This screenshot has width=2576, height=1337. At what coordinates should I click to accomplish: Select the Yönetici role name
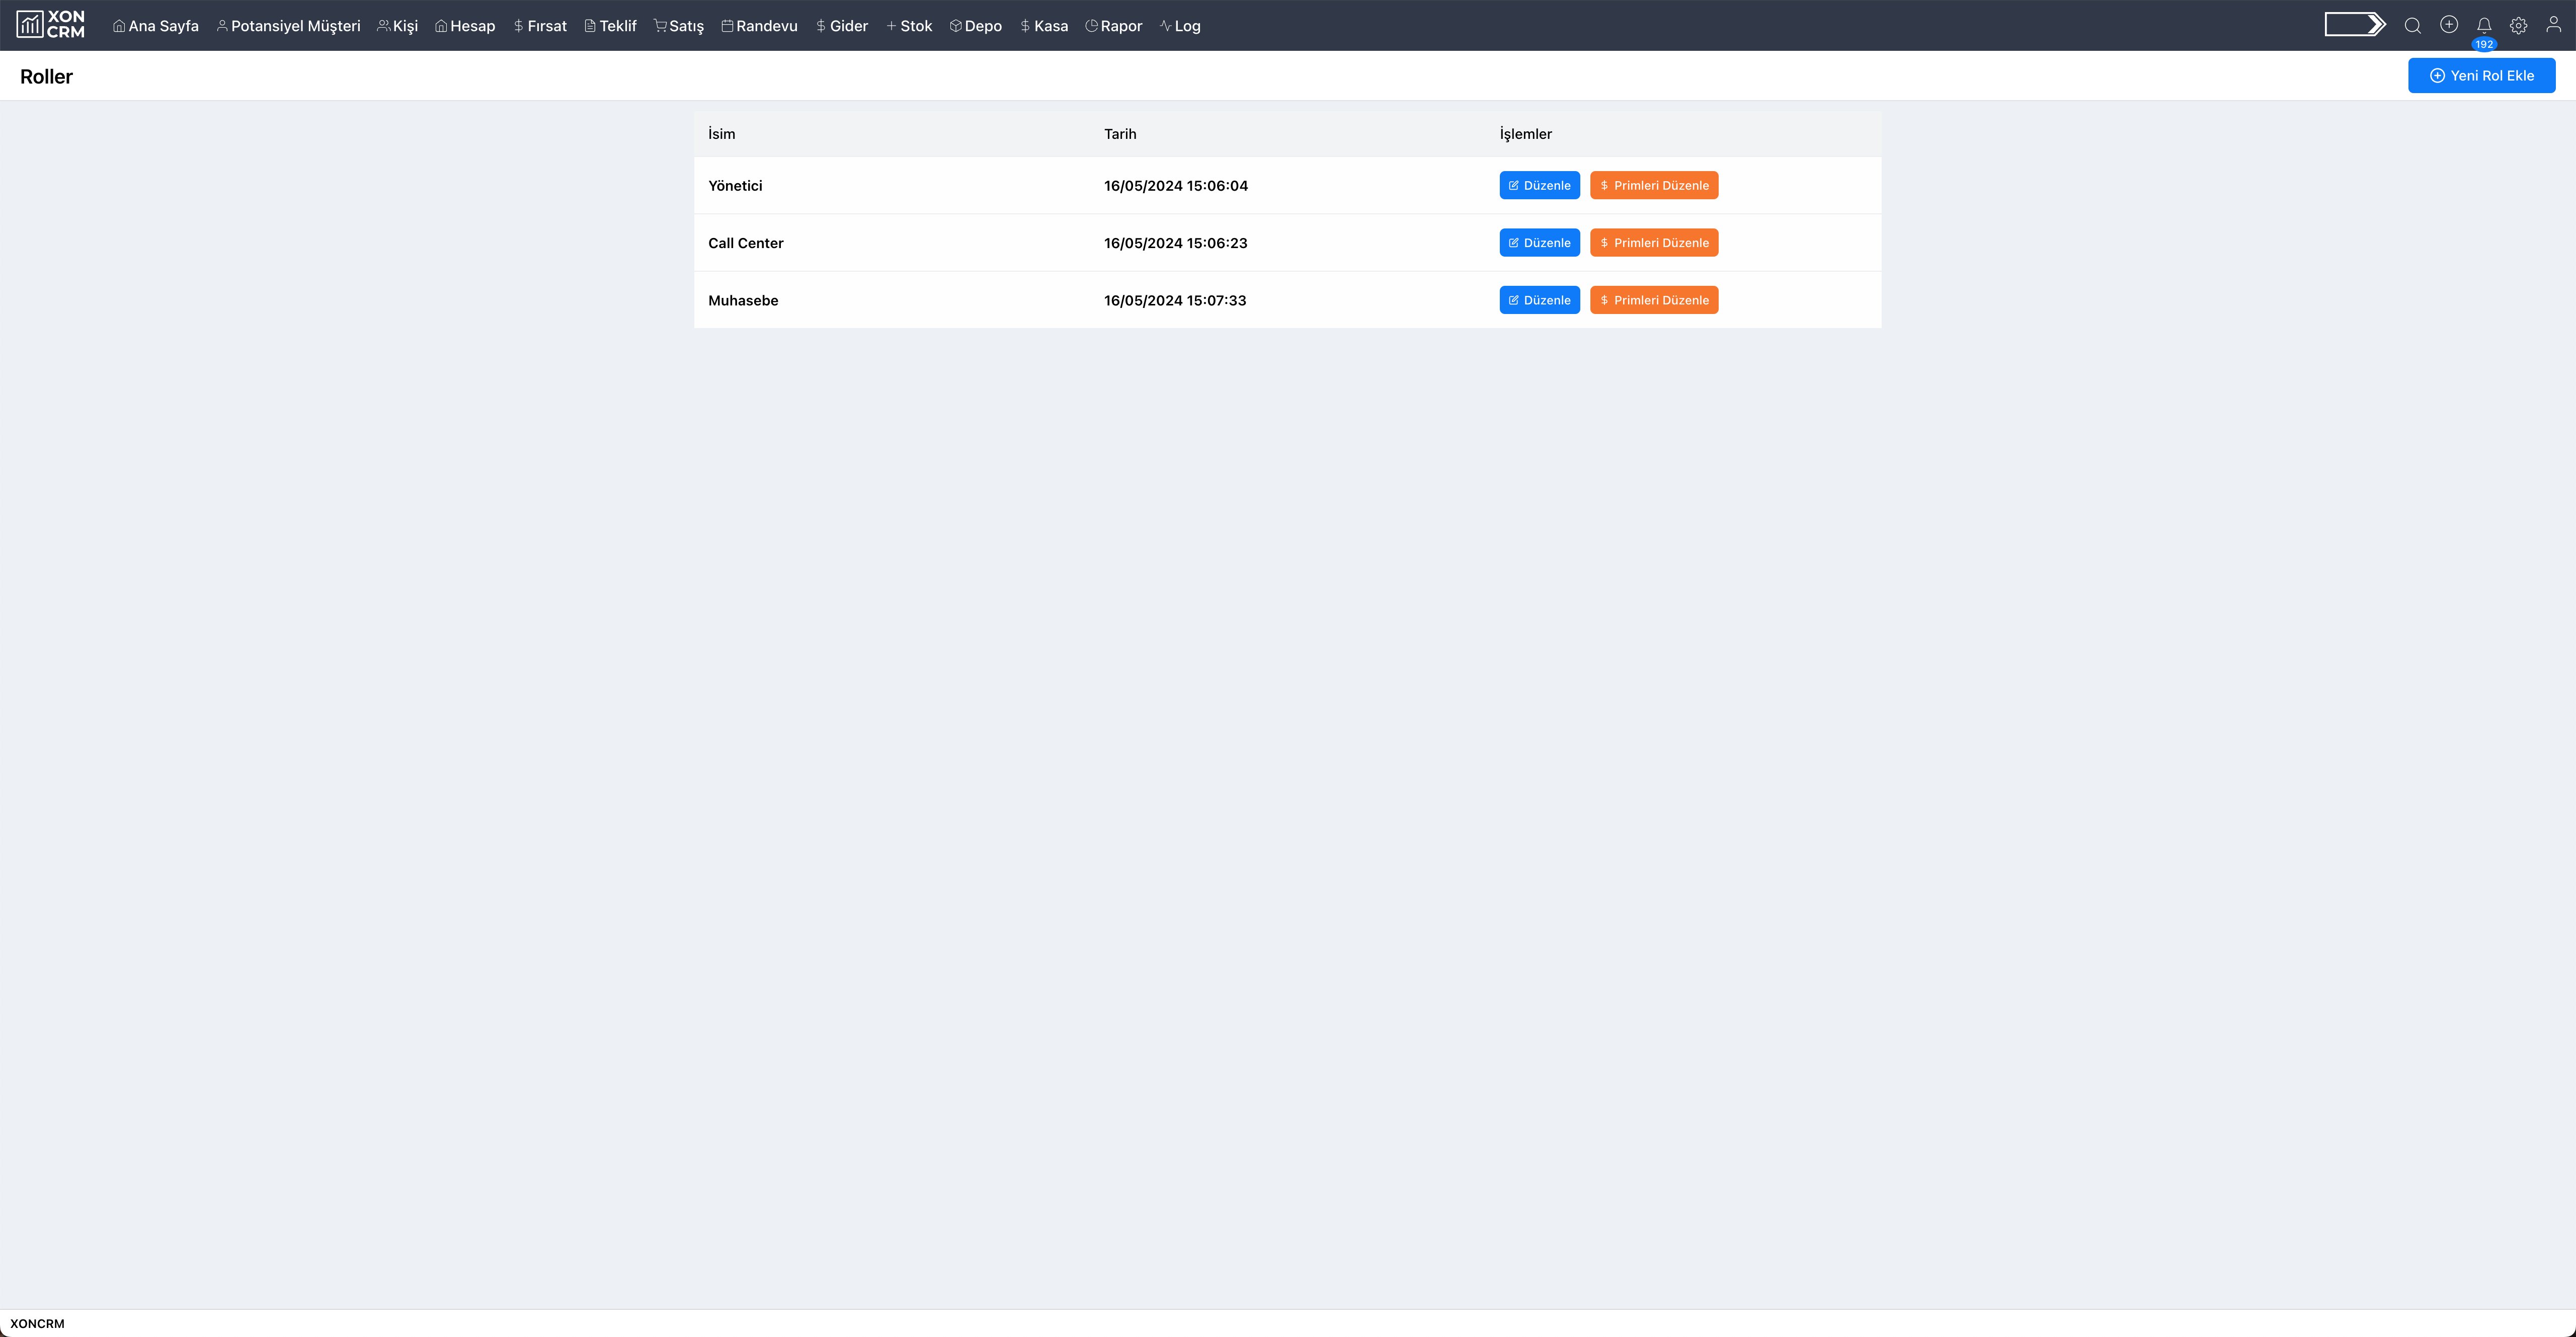point(735,186)
